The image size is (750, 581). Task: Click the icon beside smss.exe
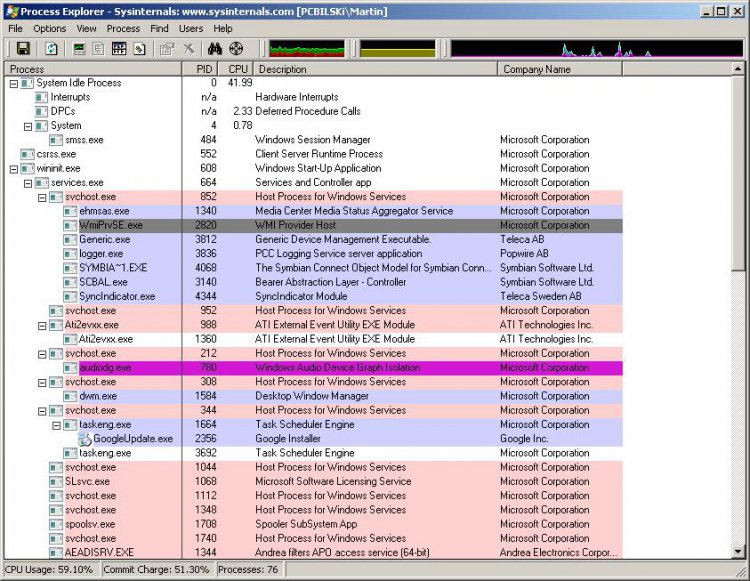(56, 140)
